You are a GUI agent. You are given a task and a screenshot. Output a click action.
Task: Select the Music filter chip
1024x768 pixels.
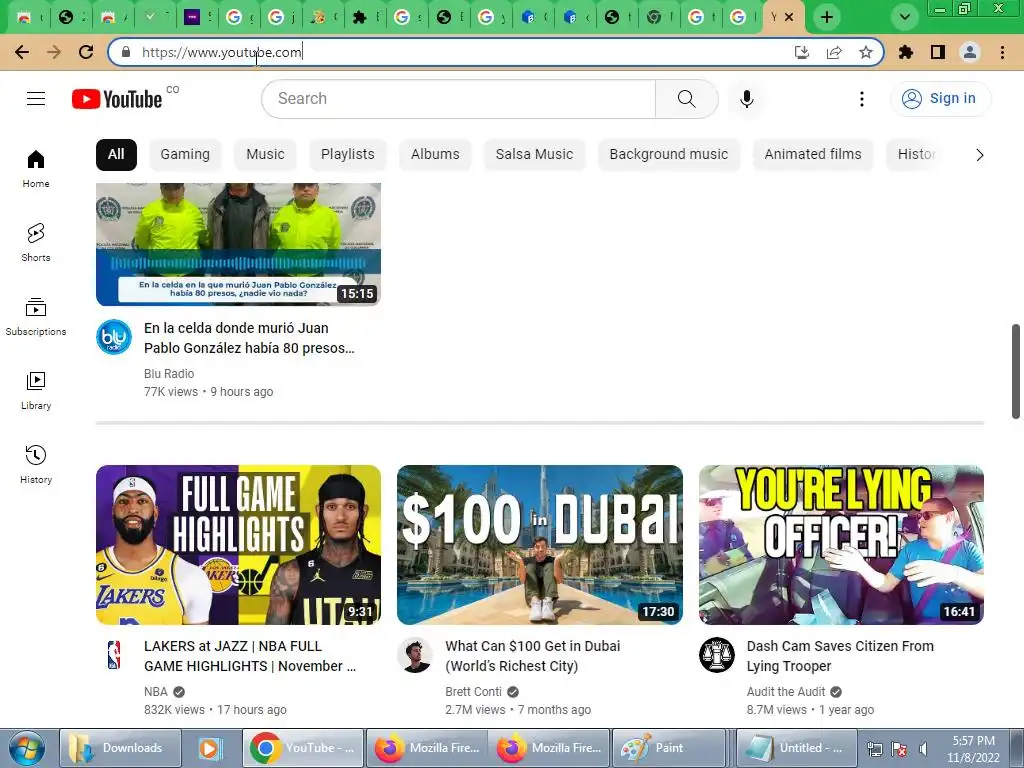point(265,155)
